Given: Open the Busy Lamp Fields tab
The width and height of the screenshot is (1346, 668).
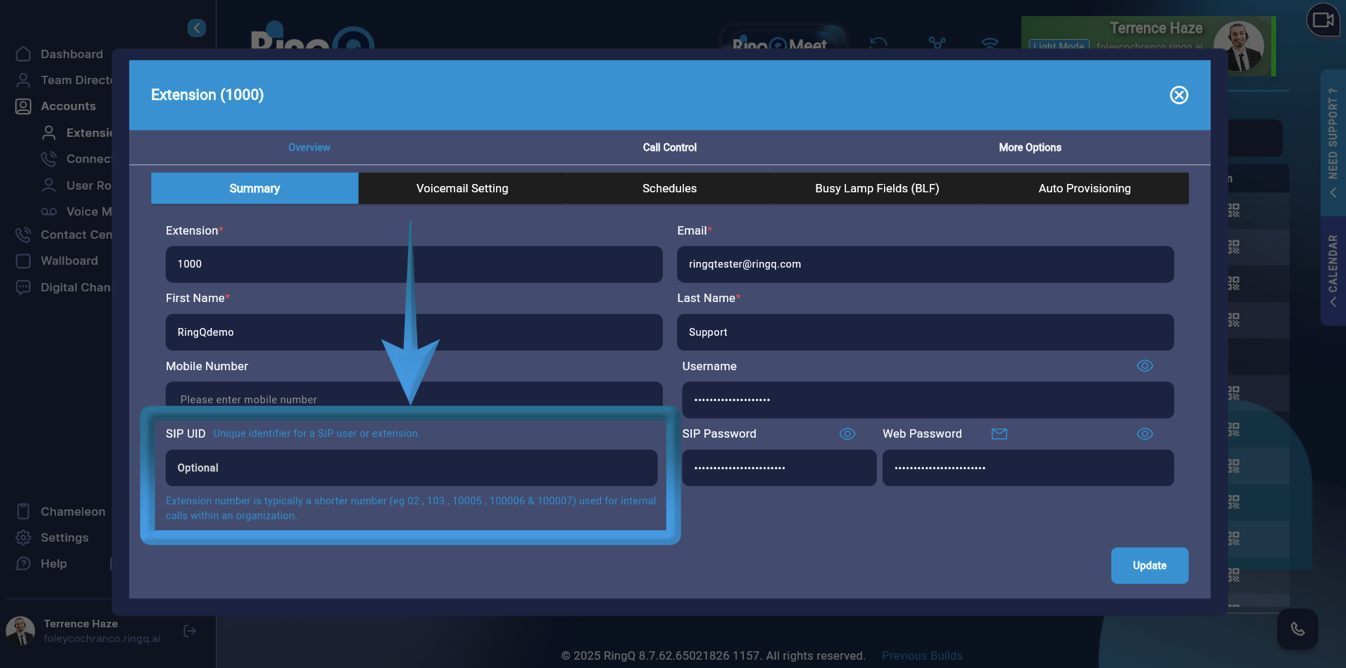Looking at the screenshot, I should pos(876,188).
